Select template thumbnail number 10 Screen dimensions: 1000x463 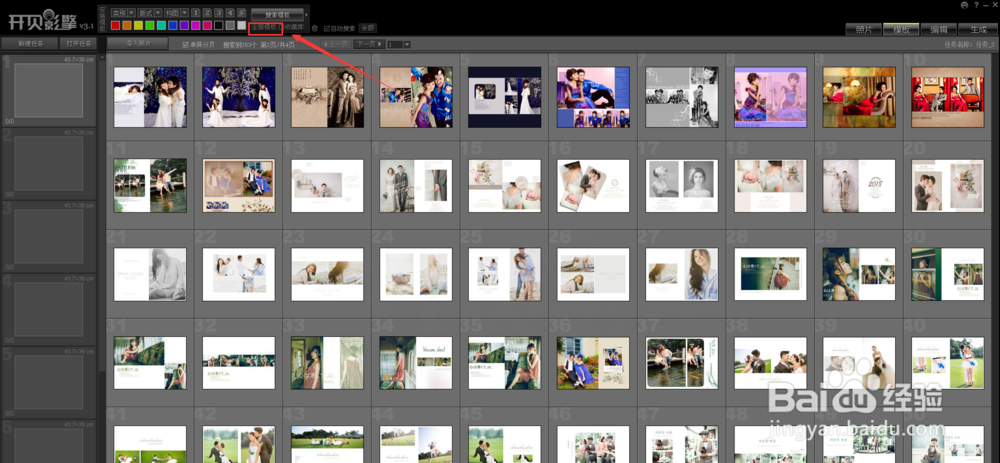tap(948, 97)
